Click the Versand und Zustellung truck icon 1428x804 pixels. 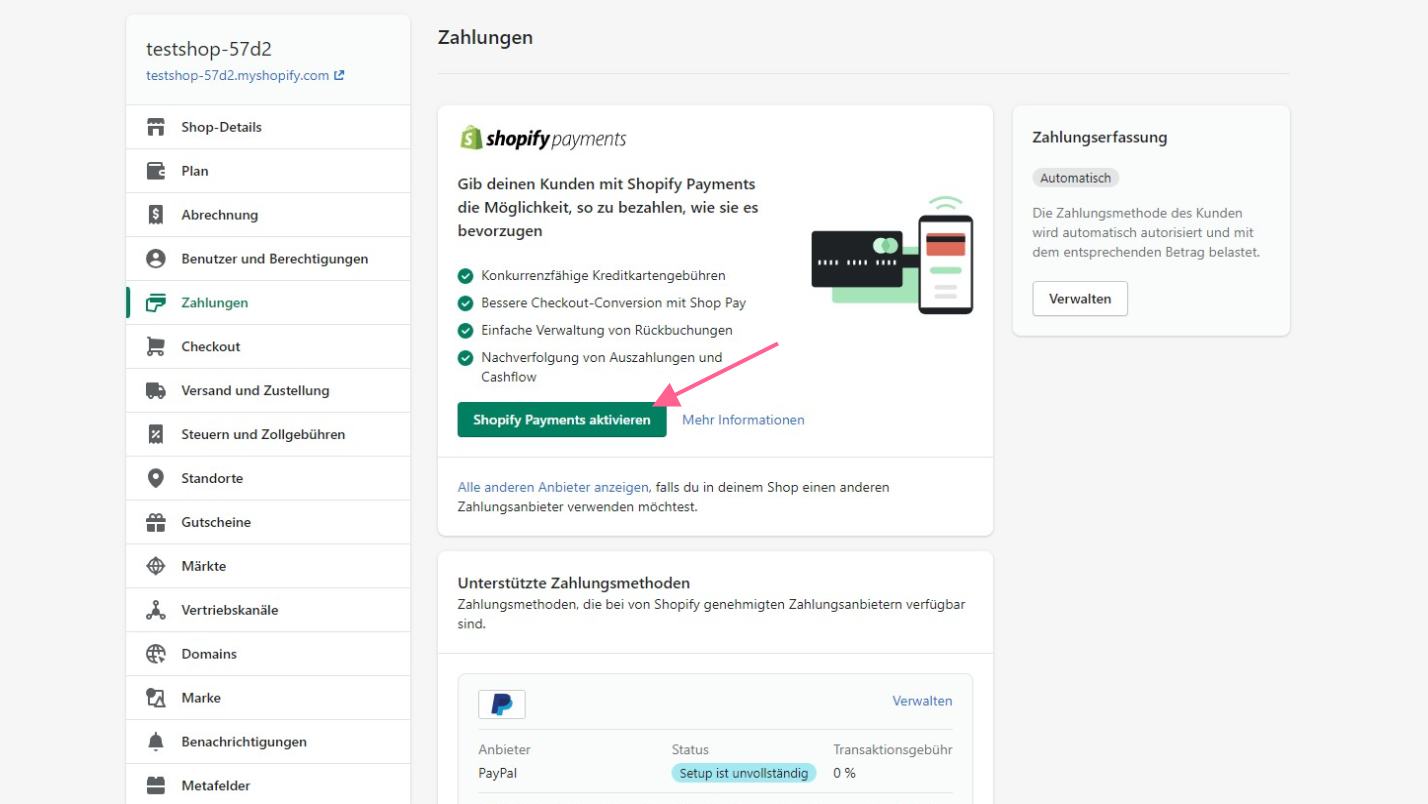tap(155, 391)
